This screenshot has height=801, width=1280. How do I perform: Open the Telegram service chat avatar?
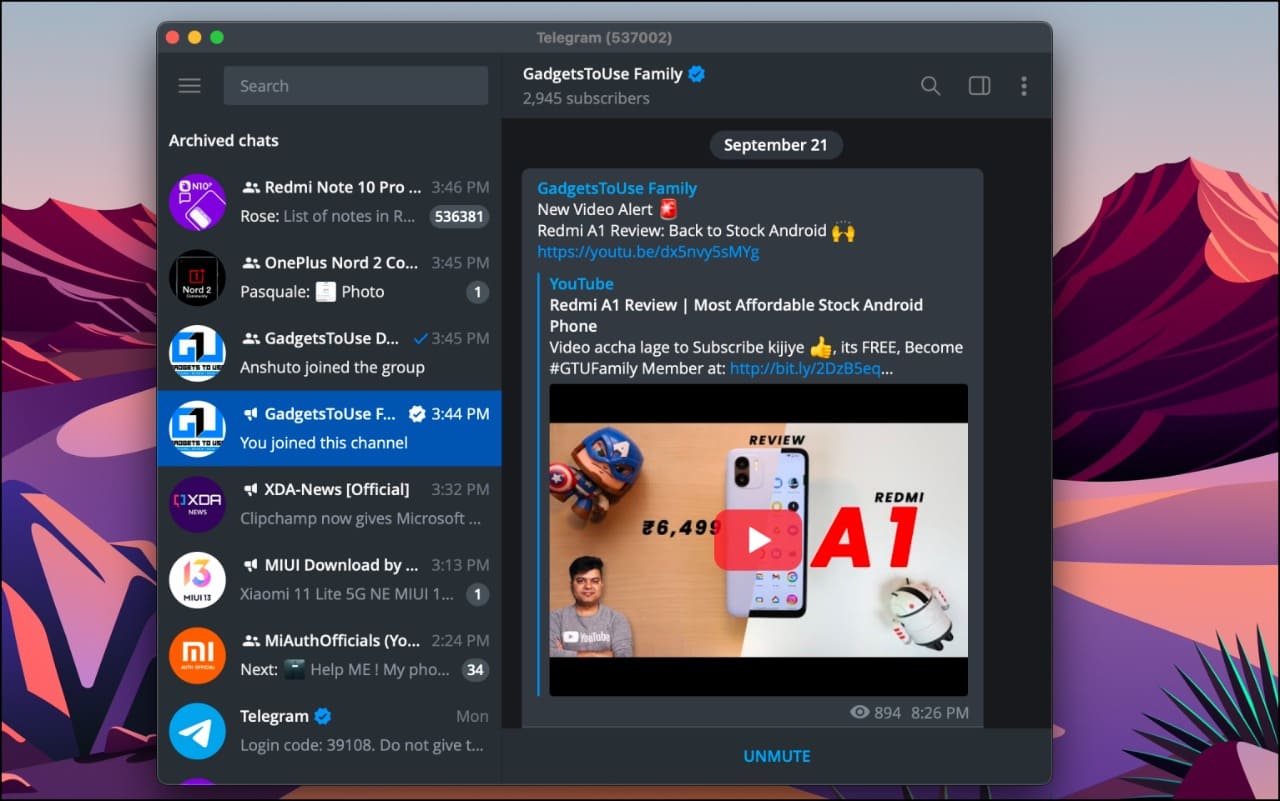point(197,731)
